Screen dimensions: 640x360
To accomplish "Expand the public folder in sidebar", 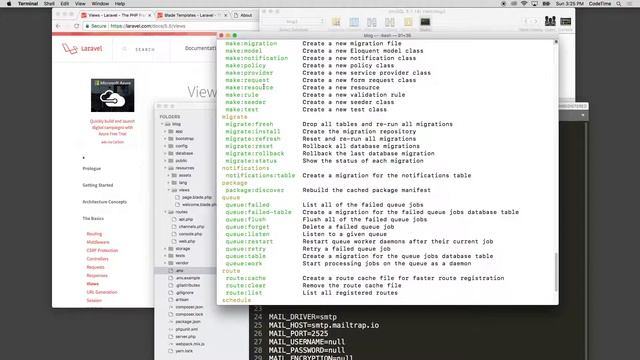I will pos(165,161).
